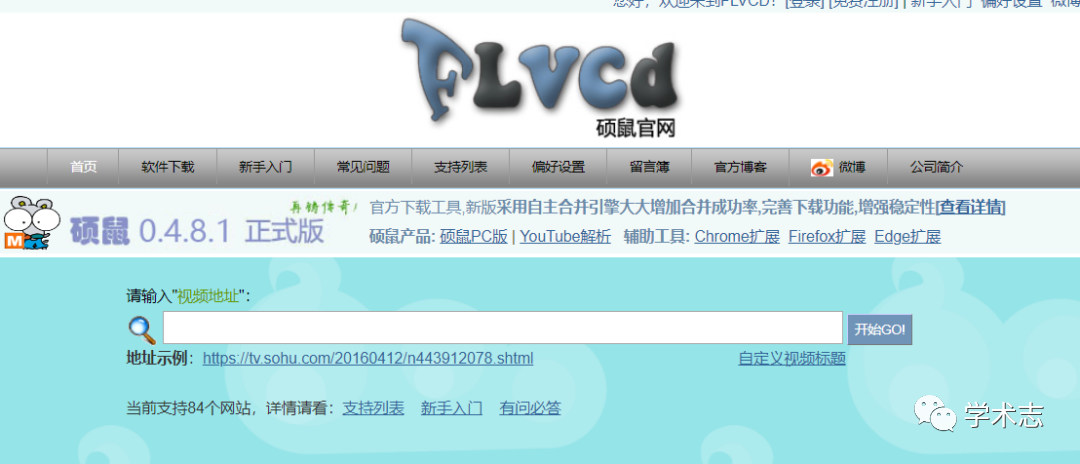Open the 官方博客 nav item
The height and width of the screenshot is (464, 1080).
[740, 167]
